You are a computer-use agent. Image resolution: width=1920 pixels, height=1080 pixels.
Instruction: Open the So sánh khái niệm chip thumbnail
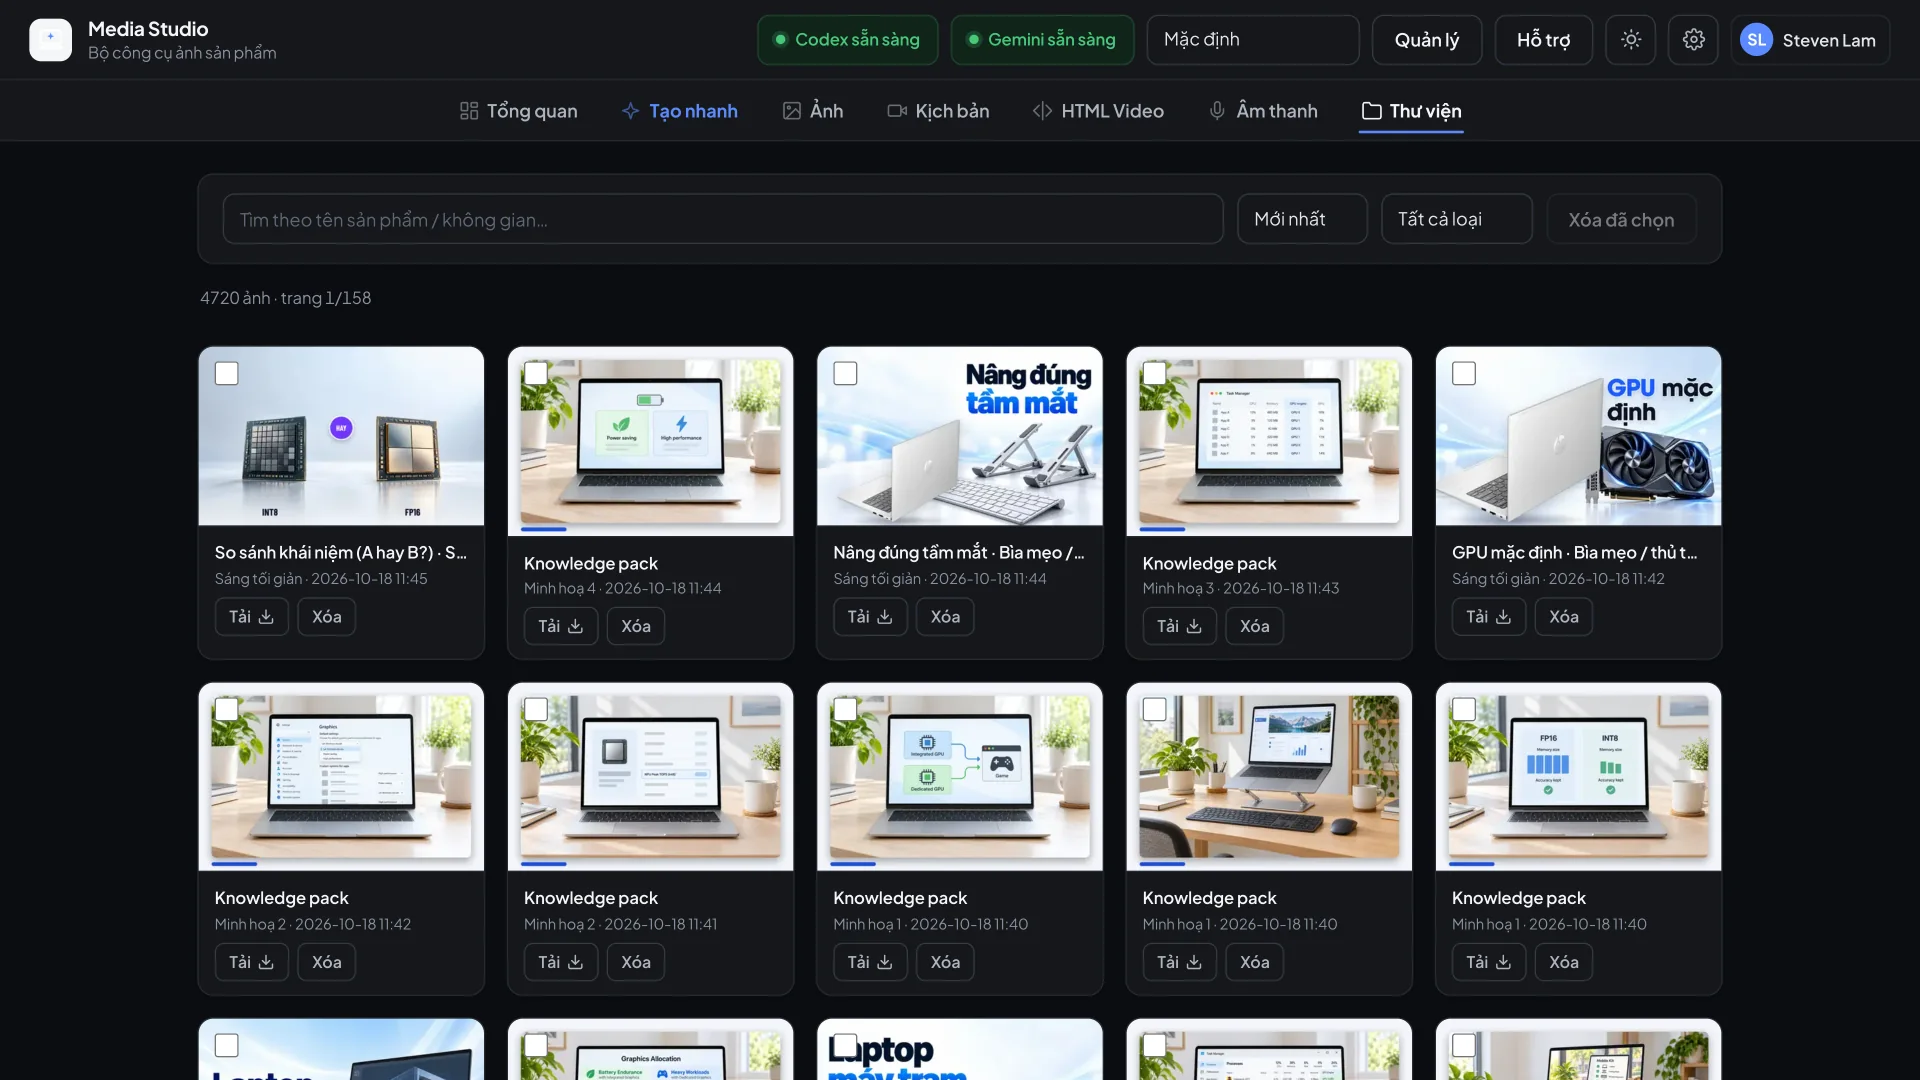[x=341, y=437]
